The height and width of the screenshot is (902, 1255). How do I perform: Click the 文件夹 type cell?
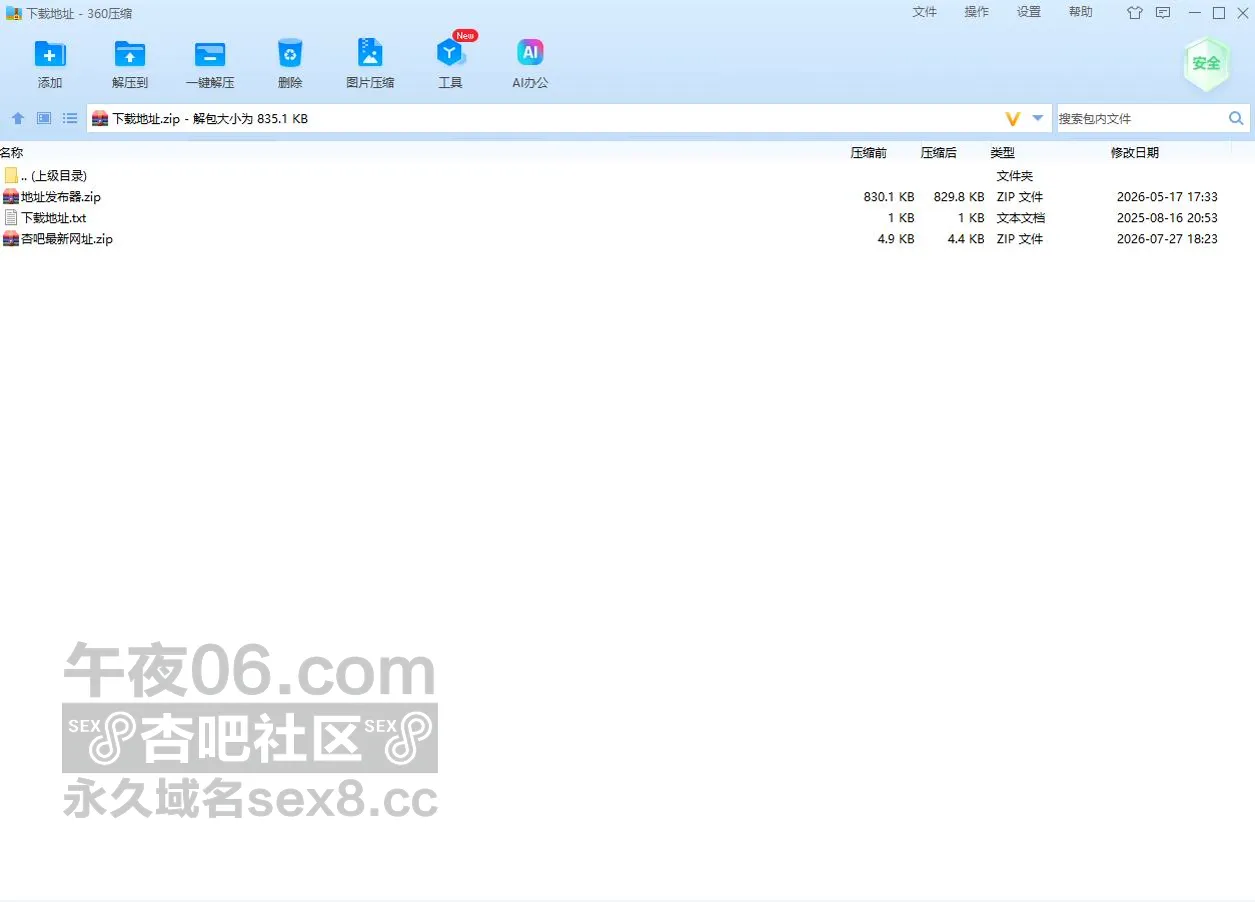1014,176
